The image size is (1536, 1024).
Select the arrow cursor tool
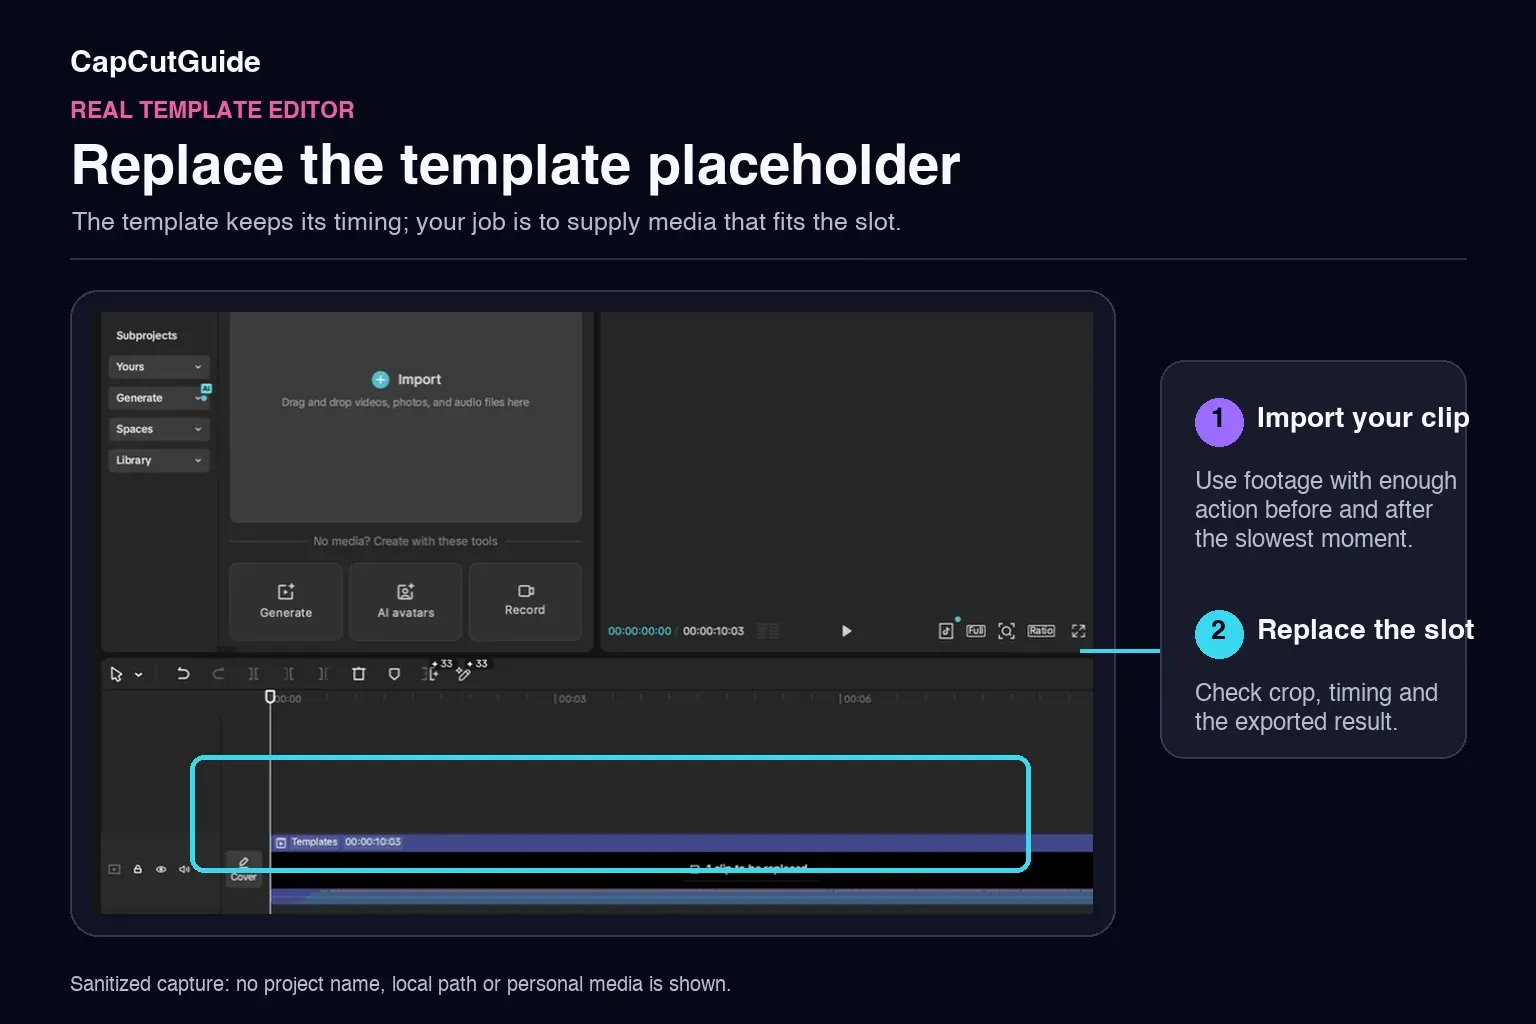[x=116, y=674]
